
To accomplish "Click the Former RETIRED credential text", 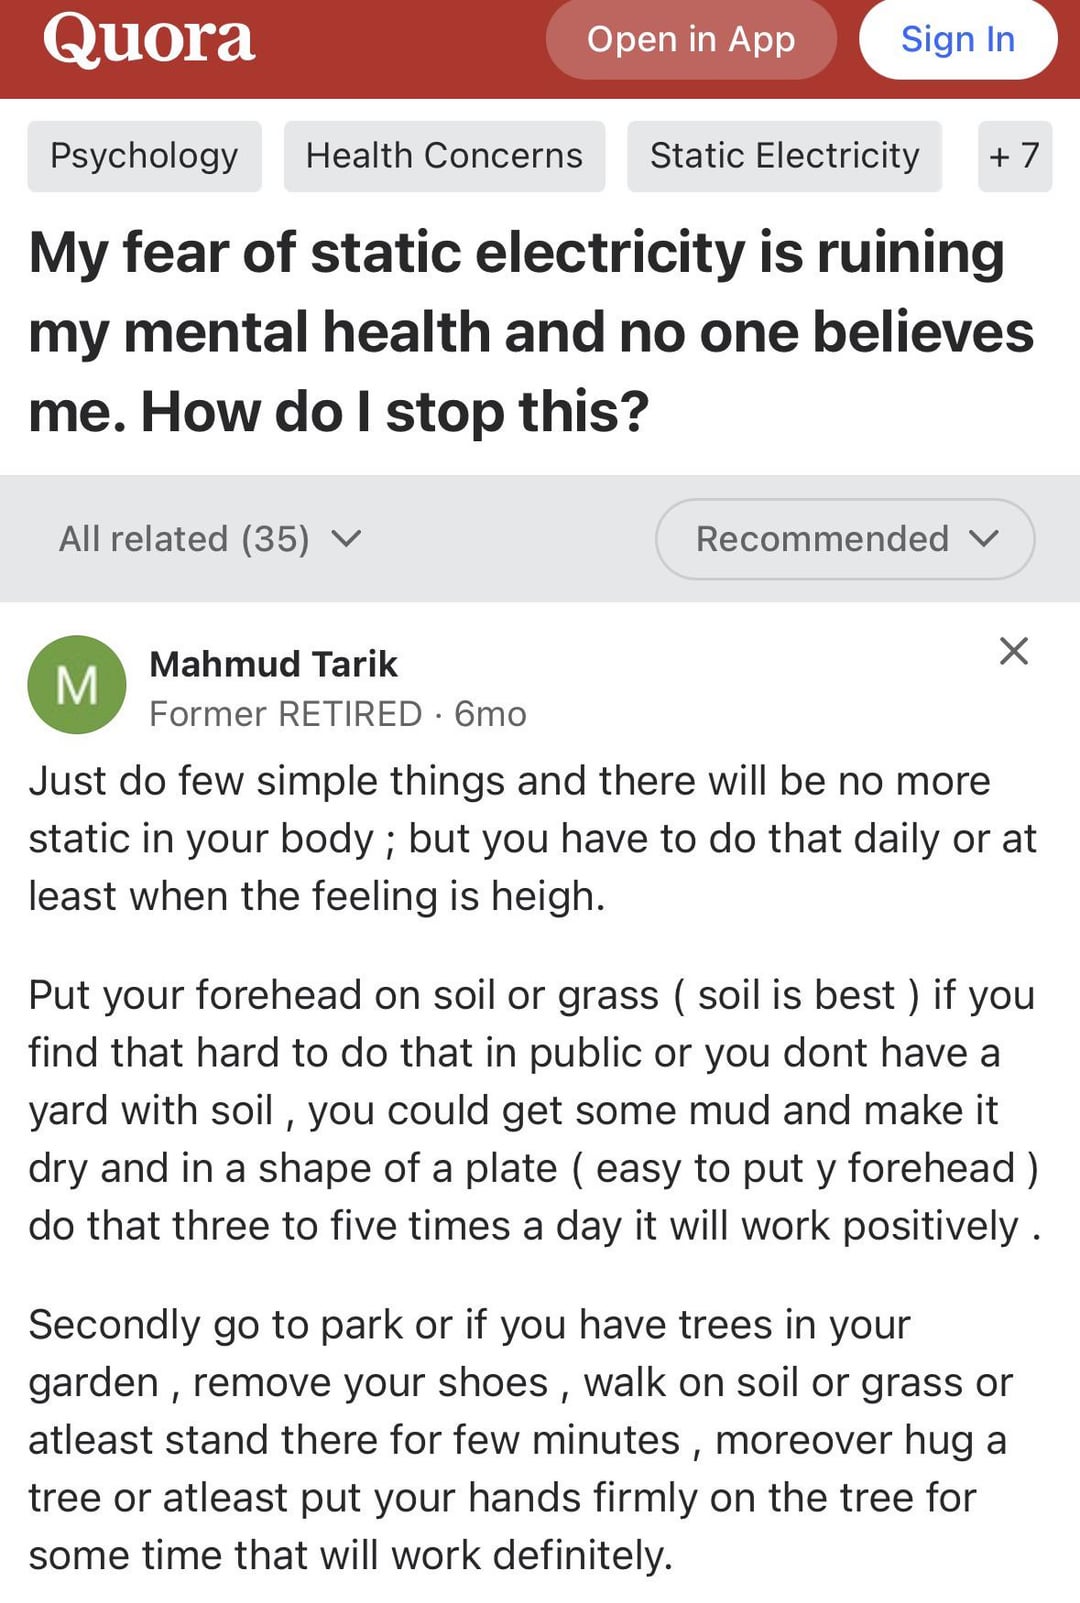I will [x=286, y=714].
